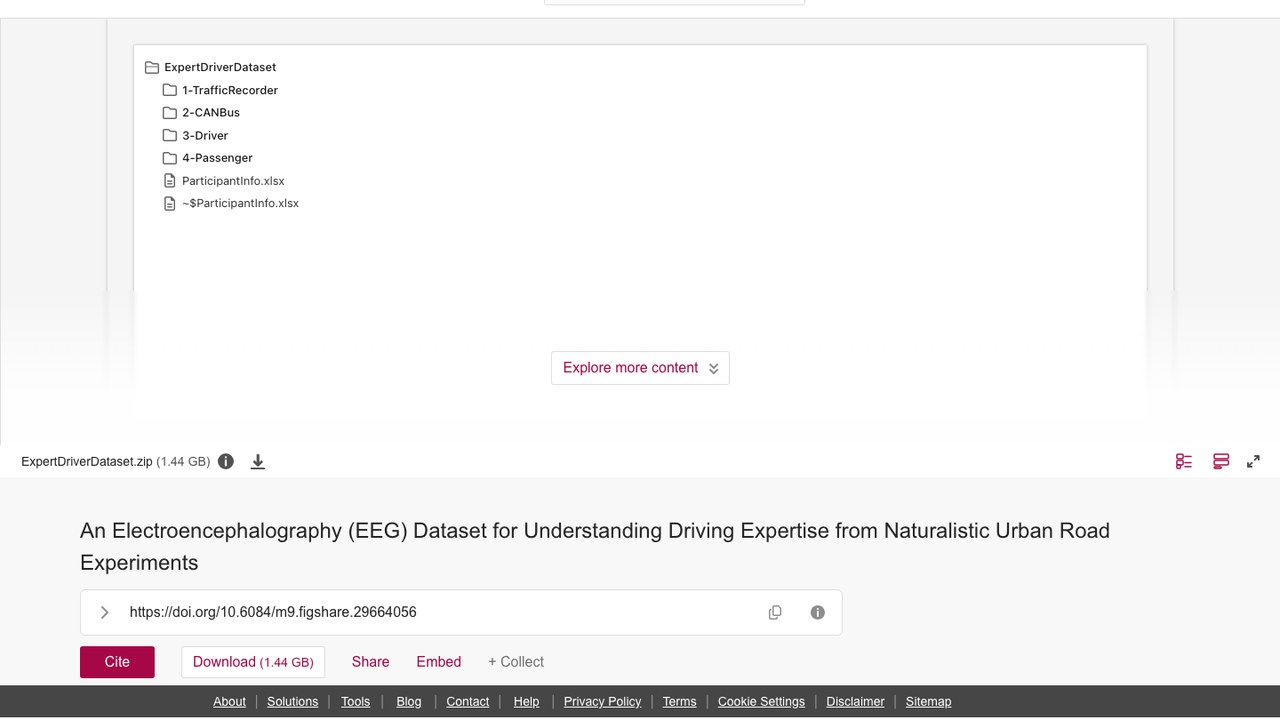Show file info for ExpertDriverDataset.zip
This screenshot has width=1280, height=720.
(x=226, y=461)
